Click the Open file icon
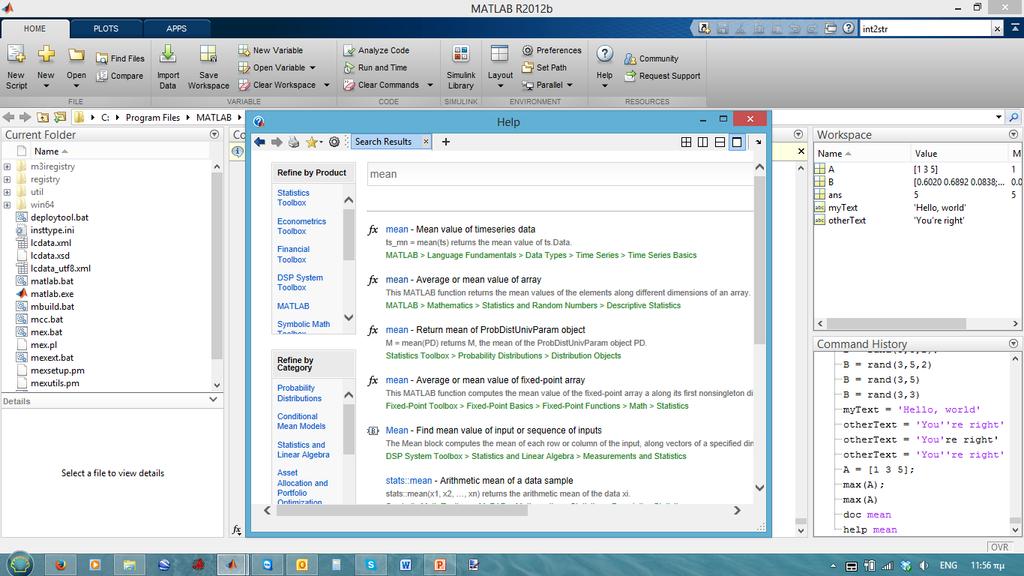1024x576 pixels. 76,55
